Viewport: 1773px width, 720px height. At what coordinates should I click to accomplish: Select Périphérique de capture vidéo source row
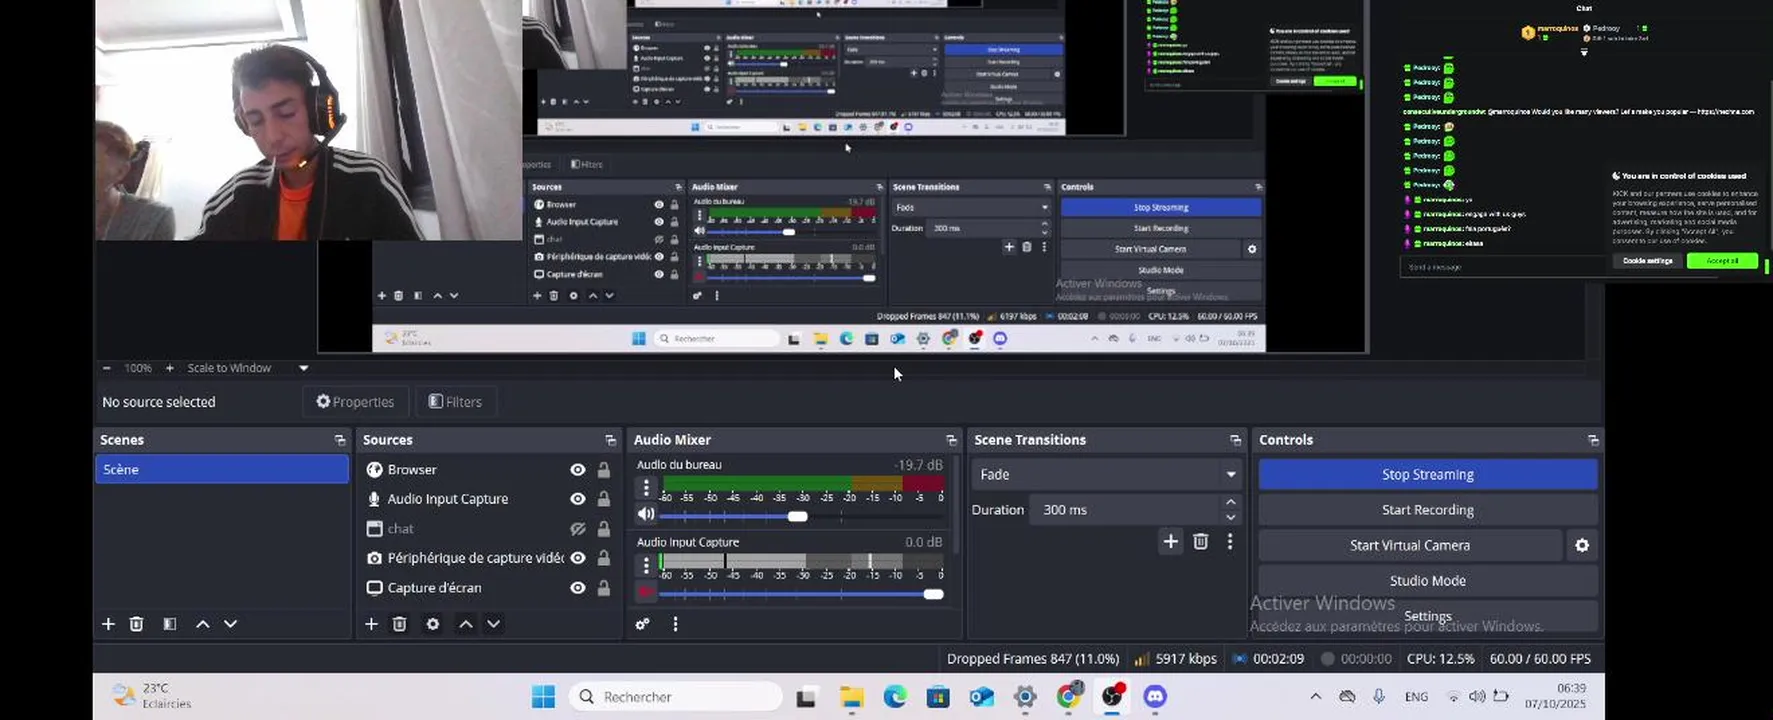(x=488, y=558)
